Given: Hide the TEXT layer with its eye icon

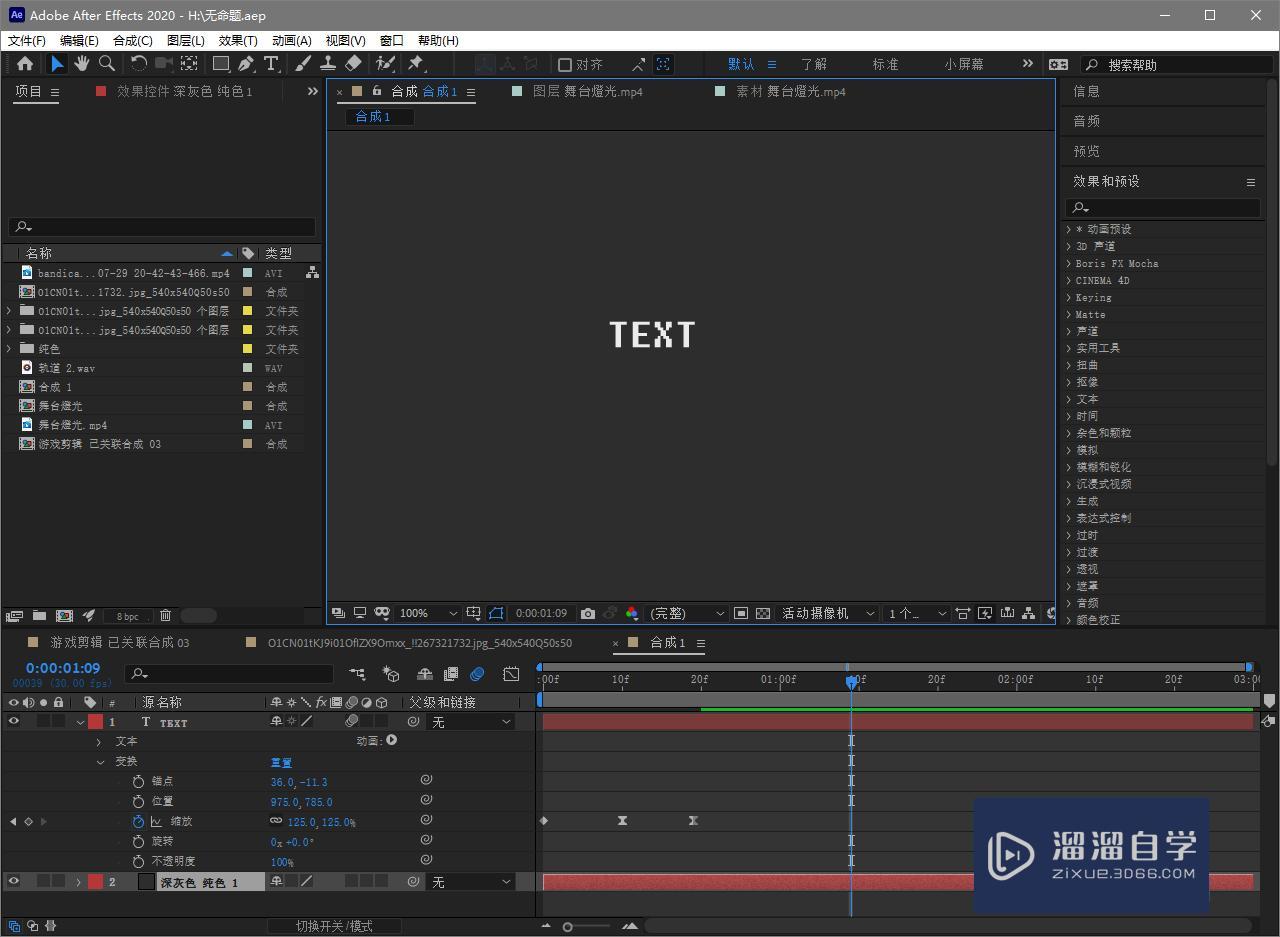Looking at the screenshot, I should click(x=14, y=721).
